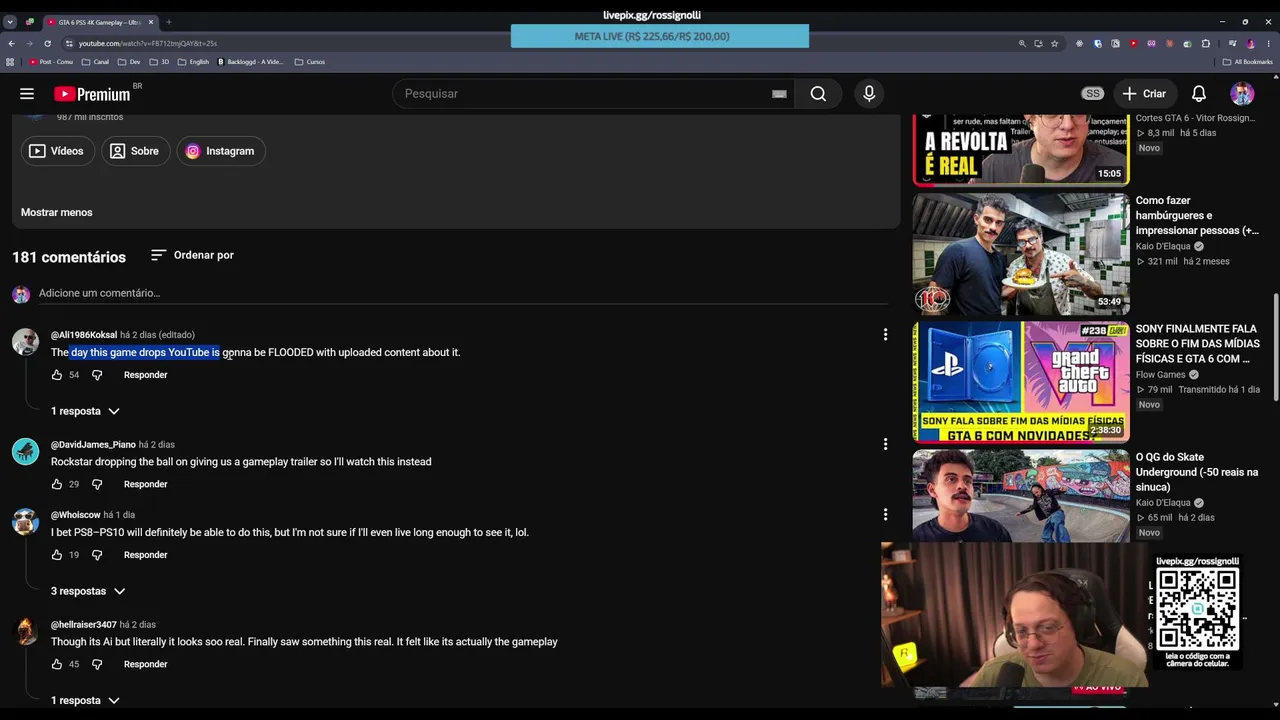Open options menu for @Whoiscow comment
Screen dimensions: 1280x720
[885, 514]
